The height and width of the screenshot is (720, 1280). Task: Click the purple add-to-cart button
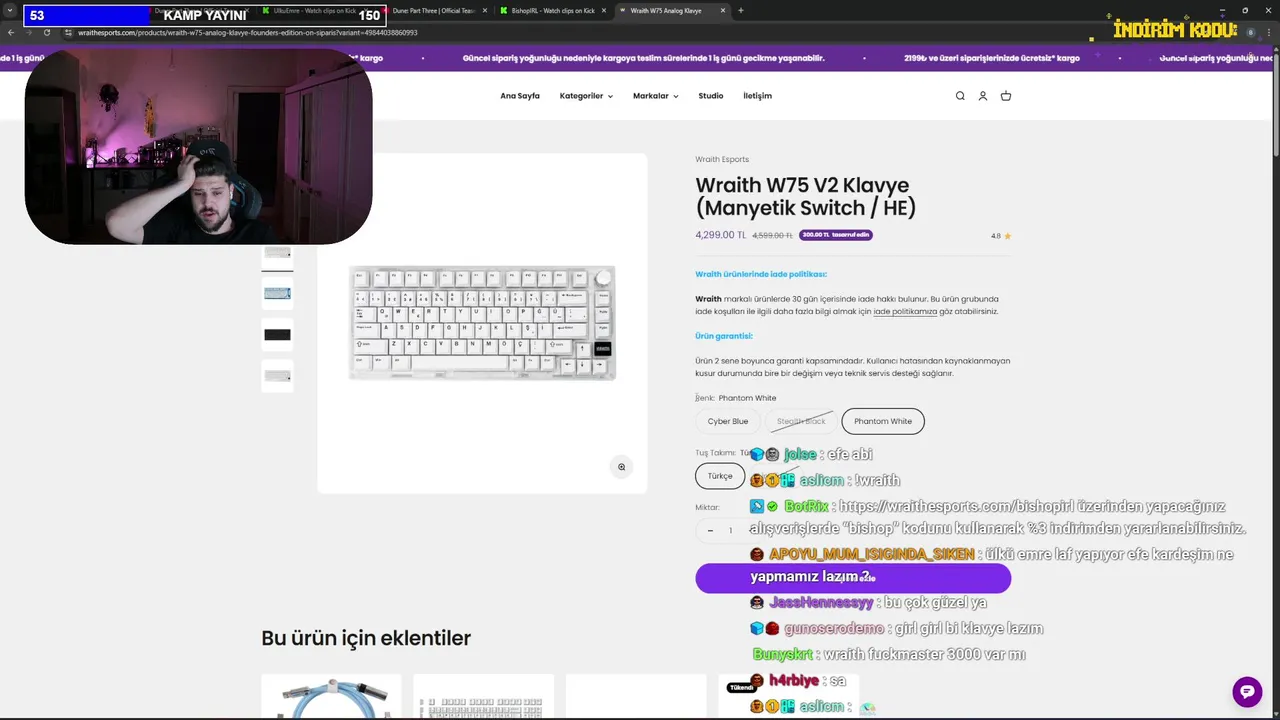click(853, 578)
